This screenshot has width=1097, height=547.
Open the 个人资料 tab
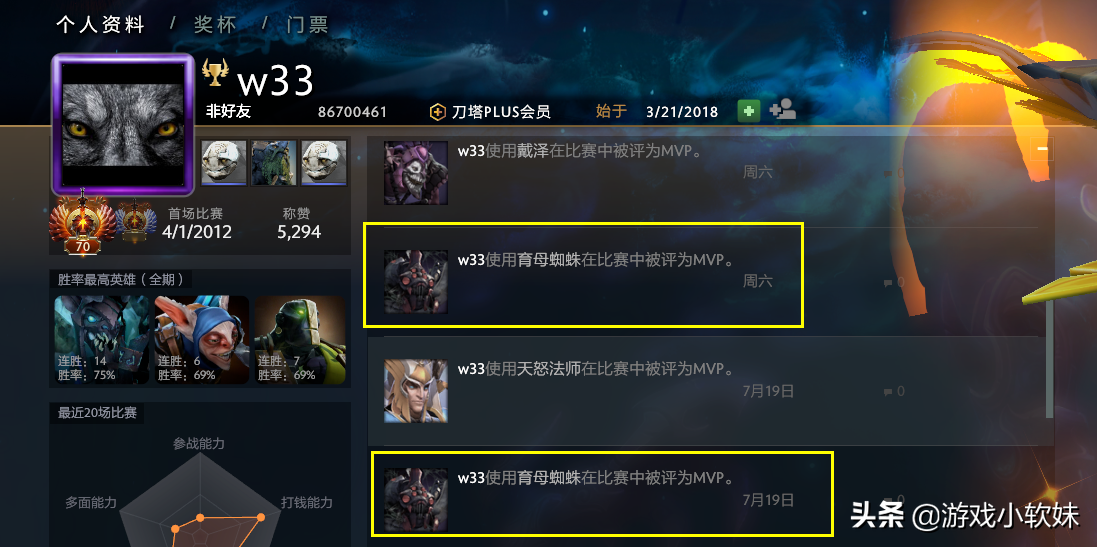tap(101, 25)
